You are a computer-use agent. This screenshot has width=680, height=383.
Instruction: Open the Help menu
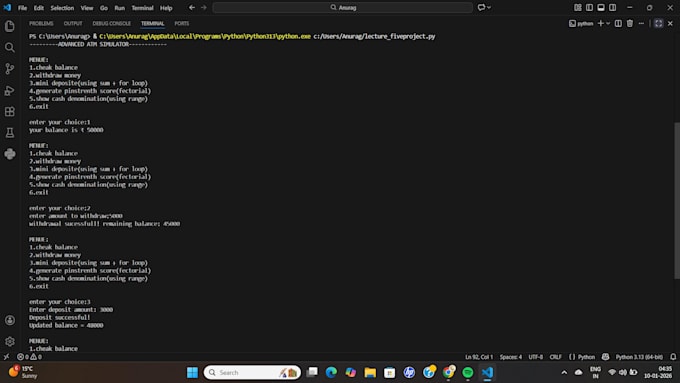(166, 8)
